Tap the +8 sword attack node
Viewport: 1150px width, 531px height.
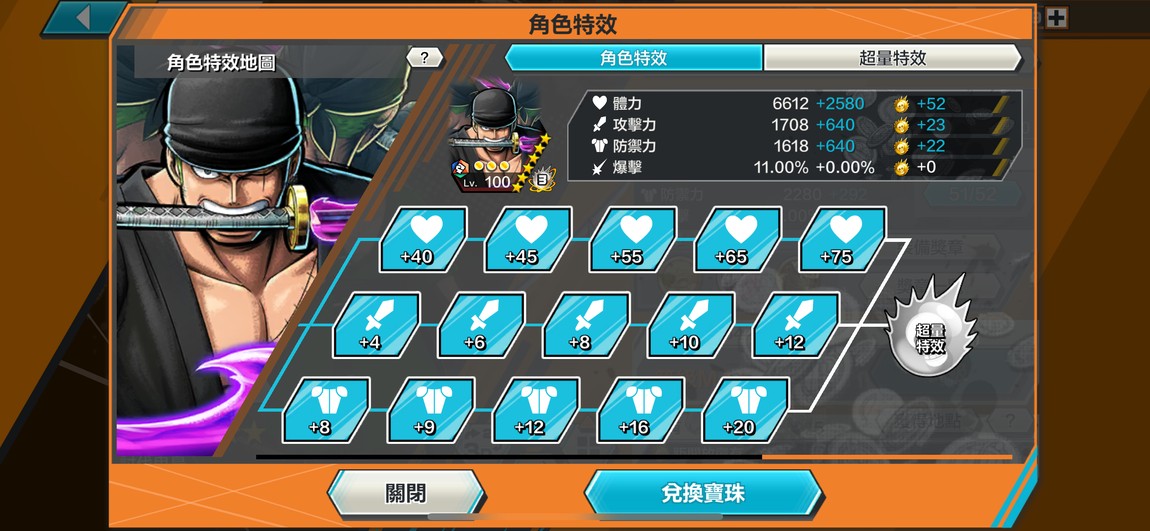click(587, 325)
